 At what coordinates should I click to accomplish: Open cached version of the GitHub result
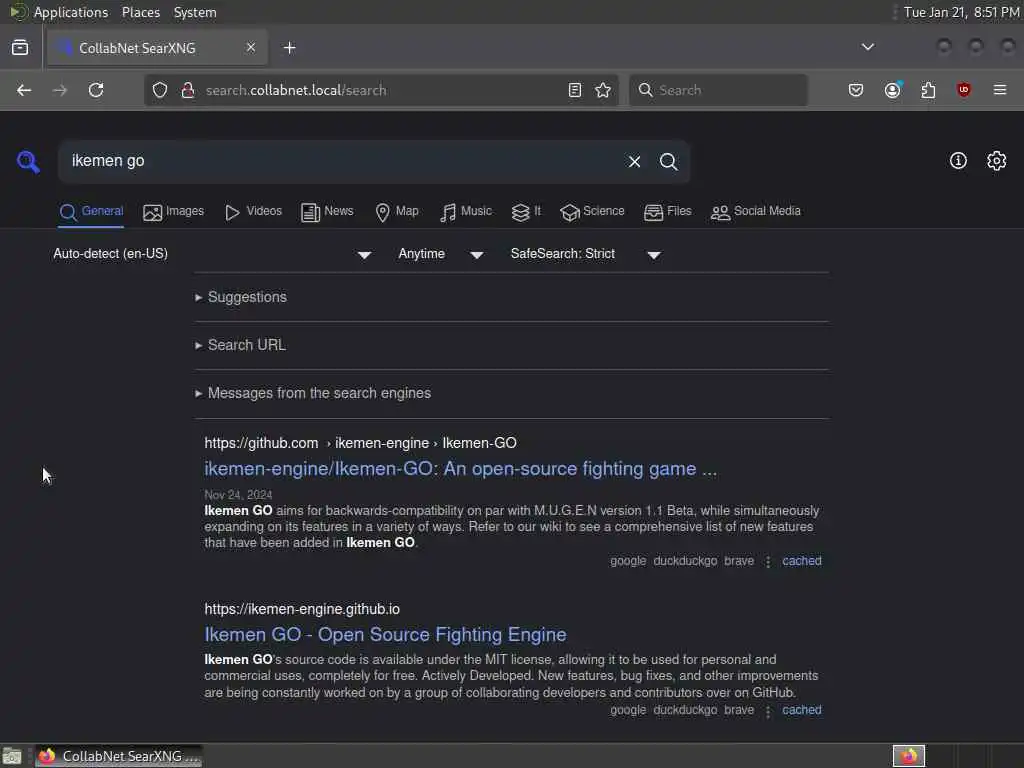click(x=802, y=561)
